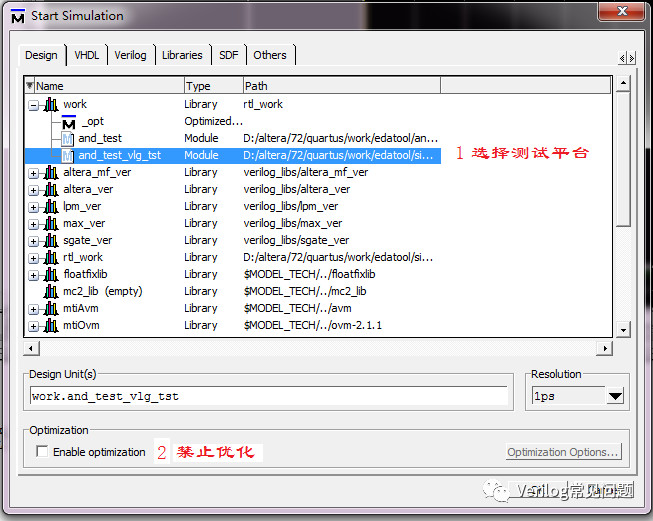This screenshot has width=653, height=521.
Task: Click the vertical scrollbar down arrow
Action: click(623, 330)
